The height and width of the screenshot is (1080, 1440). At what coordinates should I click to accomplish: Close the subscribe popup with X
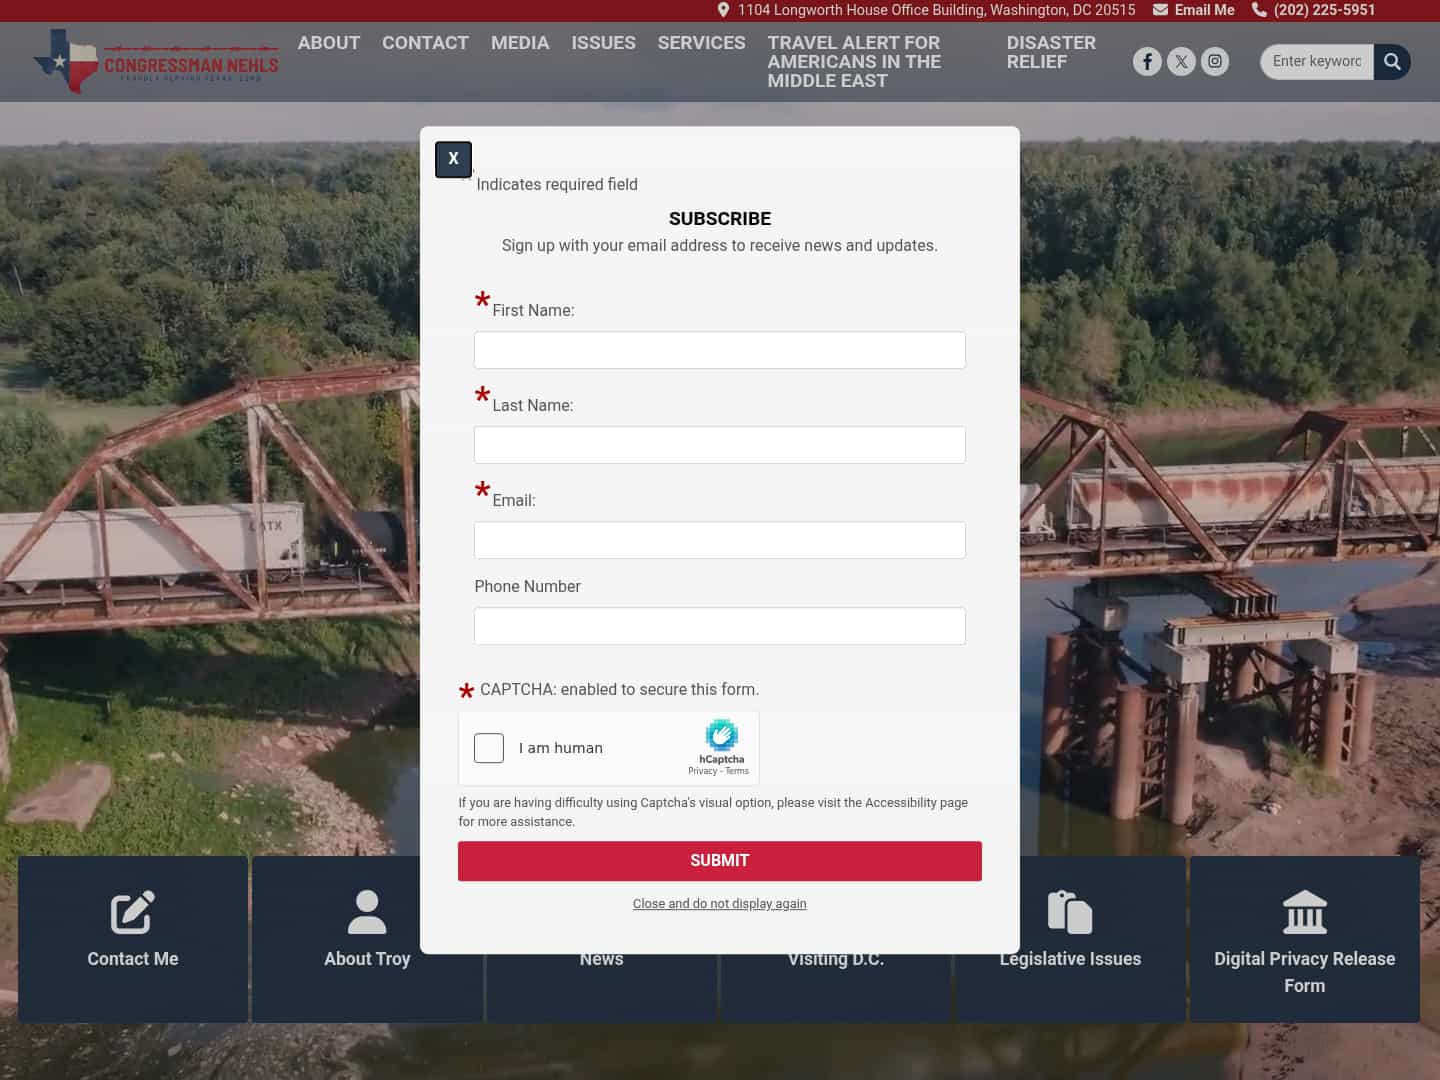coord(453,159)
